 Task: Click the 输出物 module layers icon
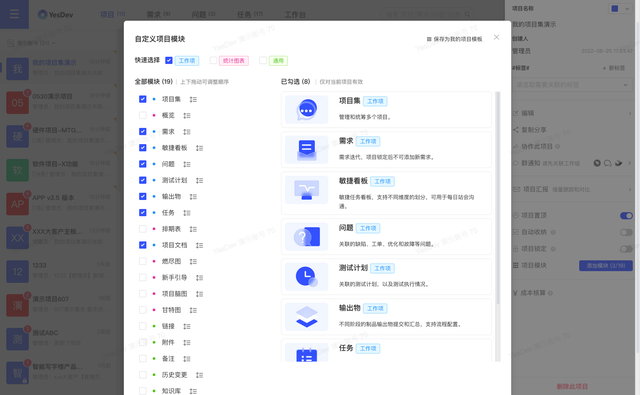point(307,317)
